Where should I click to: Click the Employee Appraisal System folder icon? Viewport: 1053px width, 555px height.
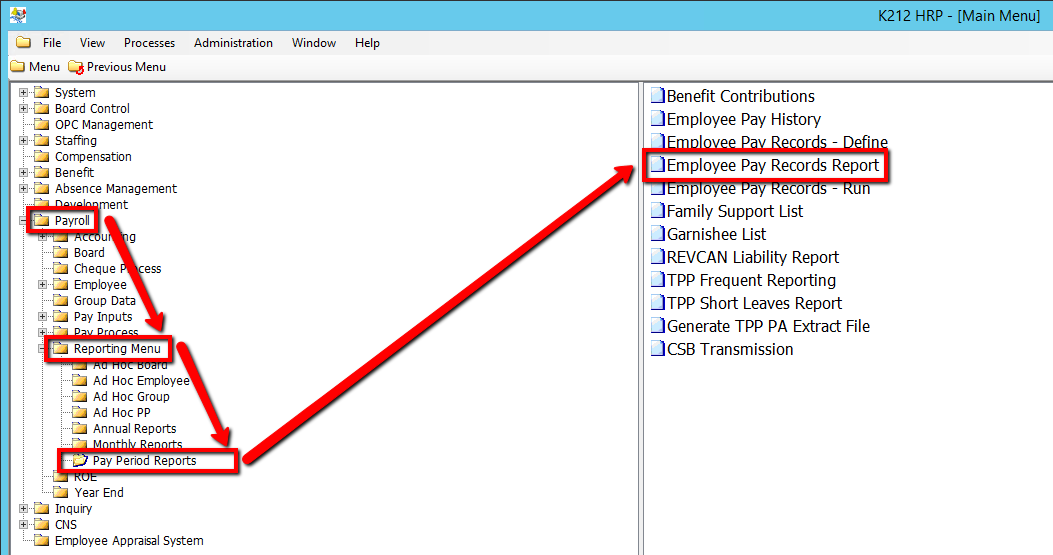click(42, 541)
